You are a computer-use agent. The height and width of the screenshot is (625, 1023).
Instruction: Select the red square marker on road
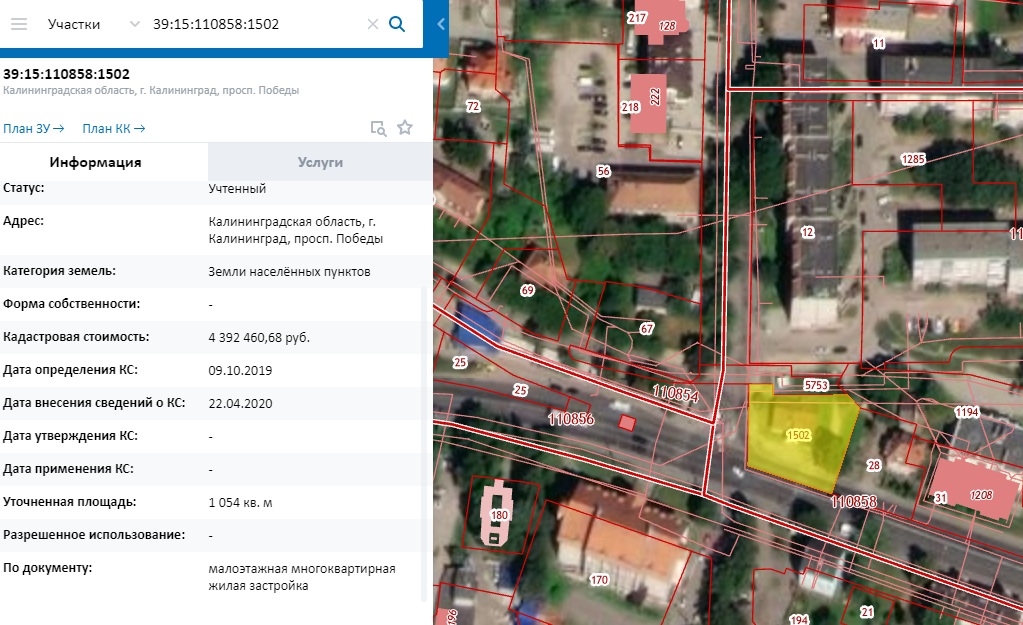(626, 423)
